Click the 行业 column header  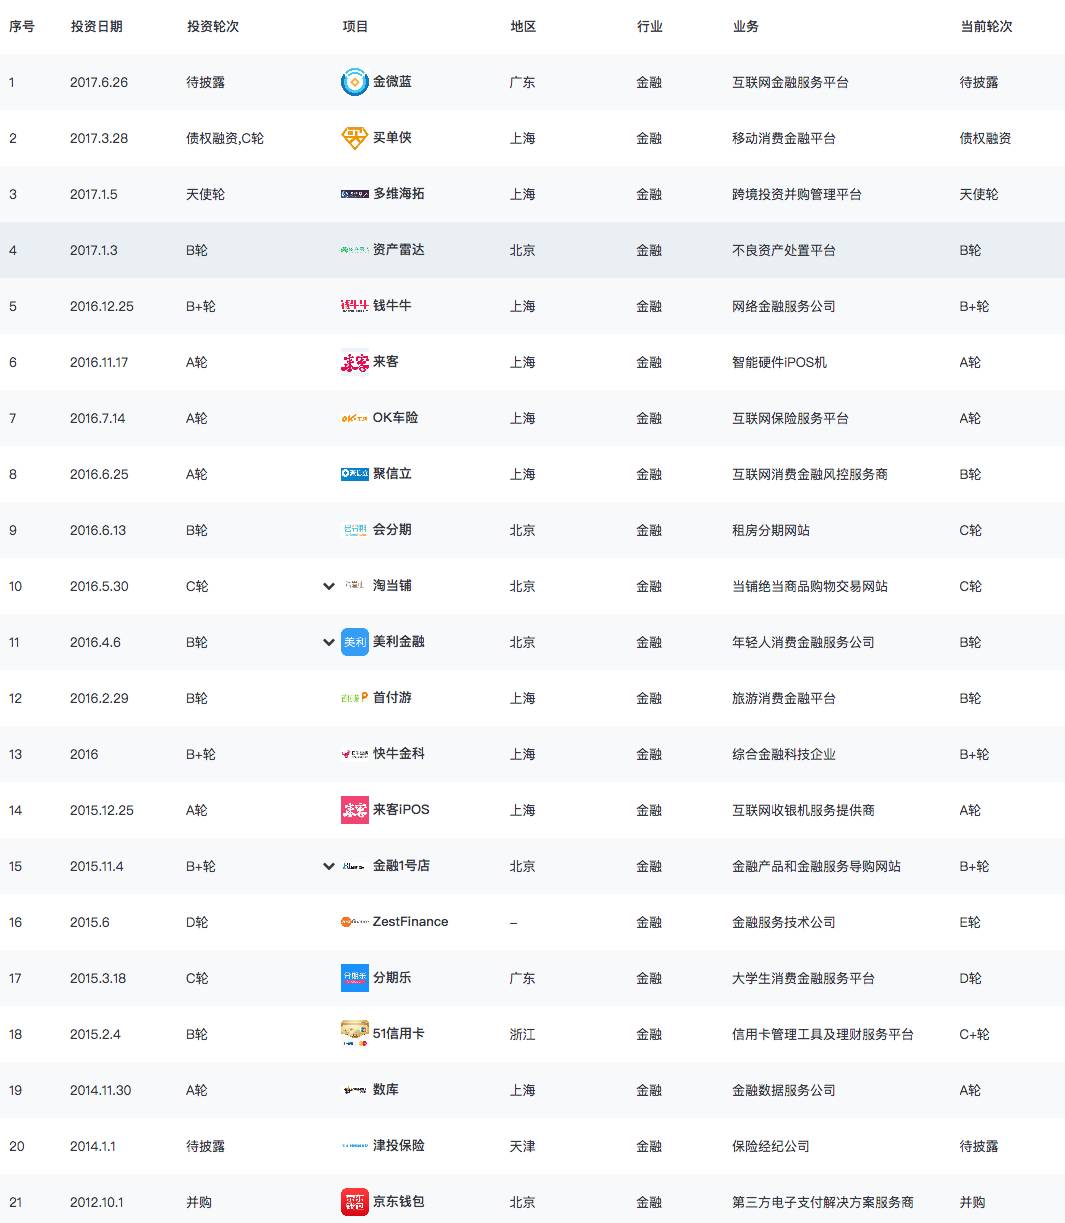tap(649, 26)
